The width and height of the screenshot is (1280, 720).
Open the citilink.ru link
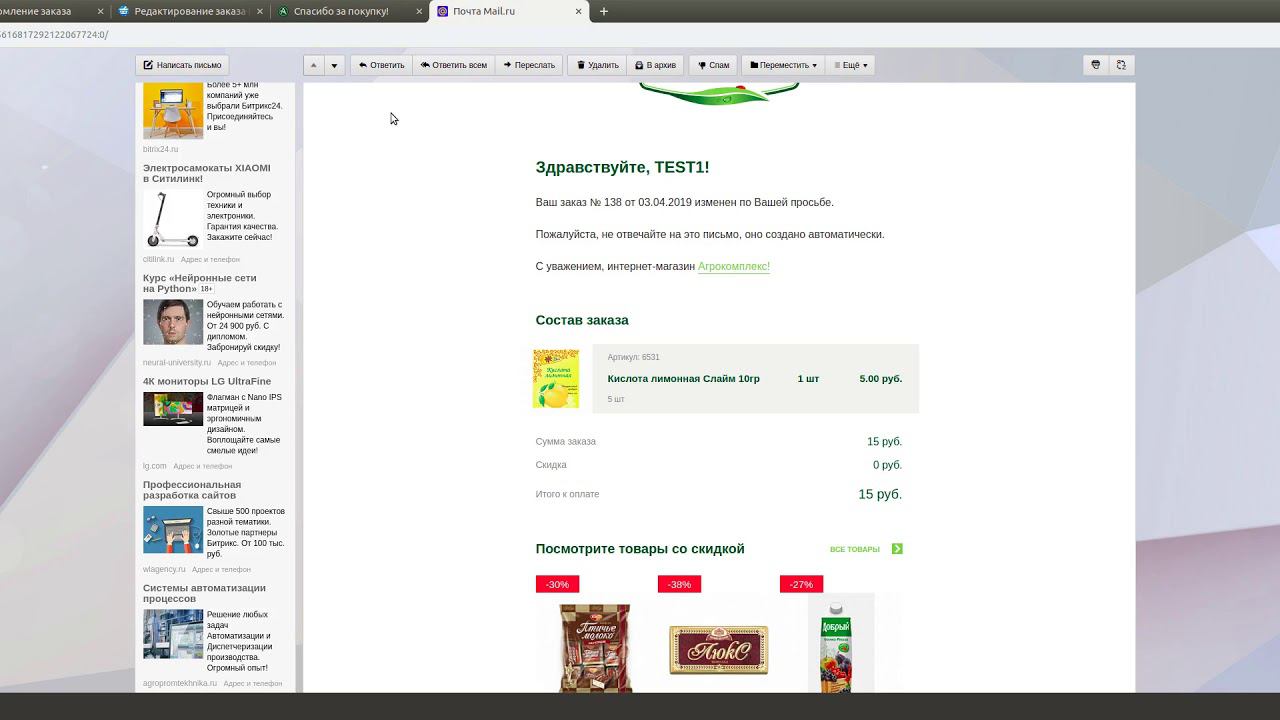(x=158, y=259)
